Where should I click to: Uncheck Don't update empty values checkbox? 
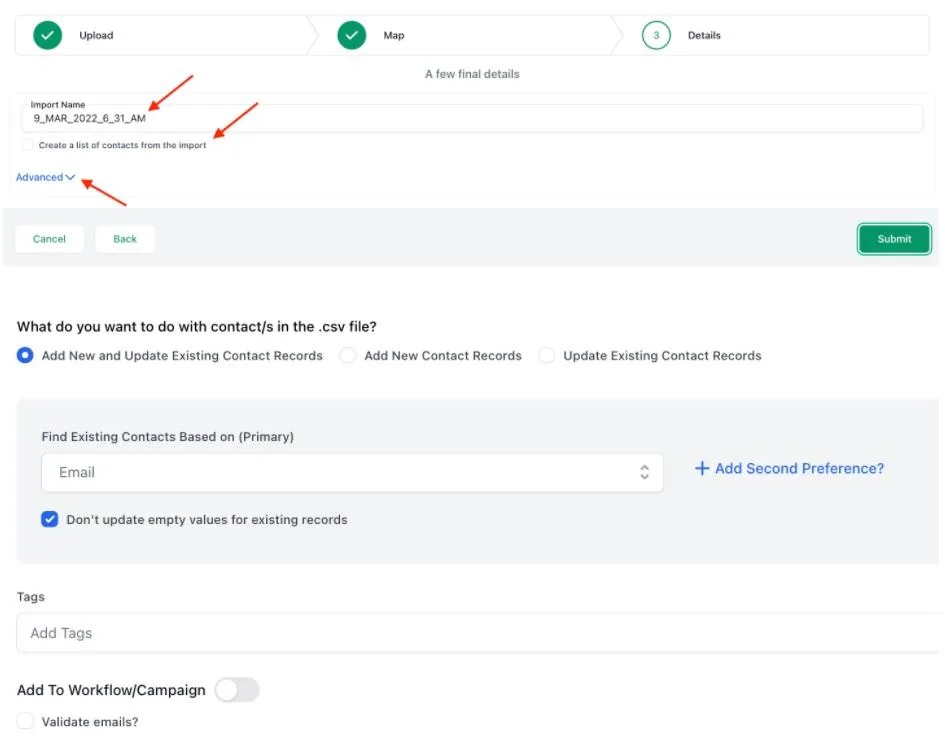[49, 519]
